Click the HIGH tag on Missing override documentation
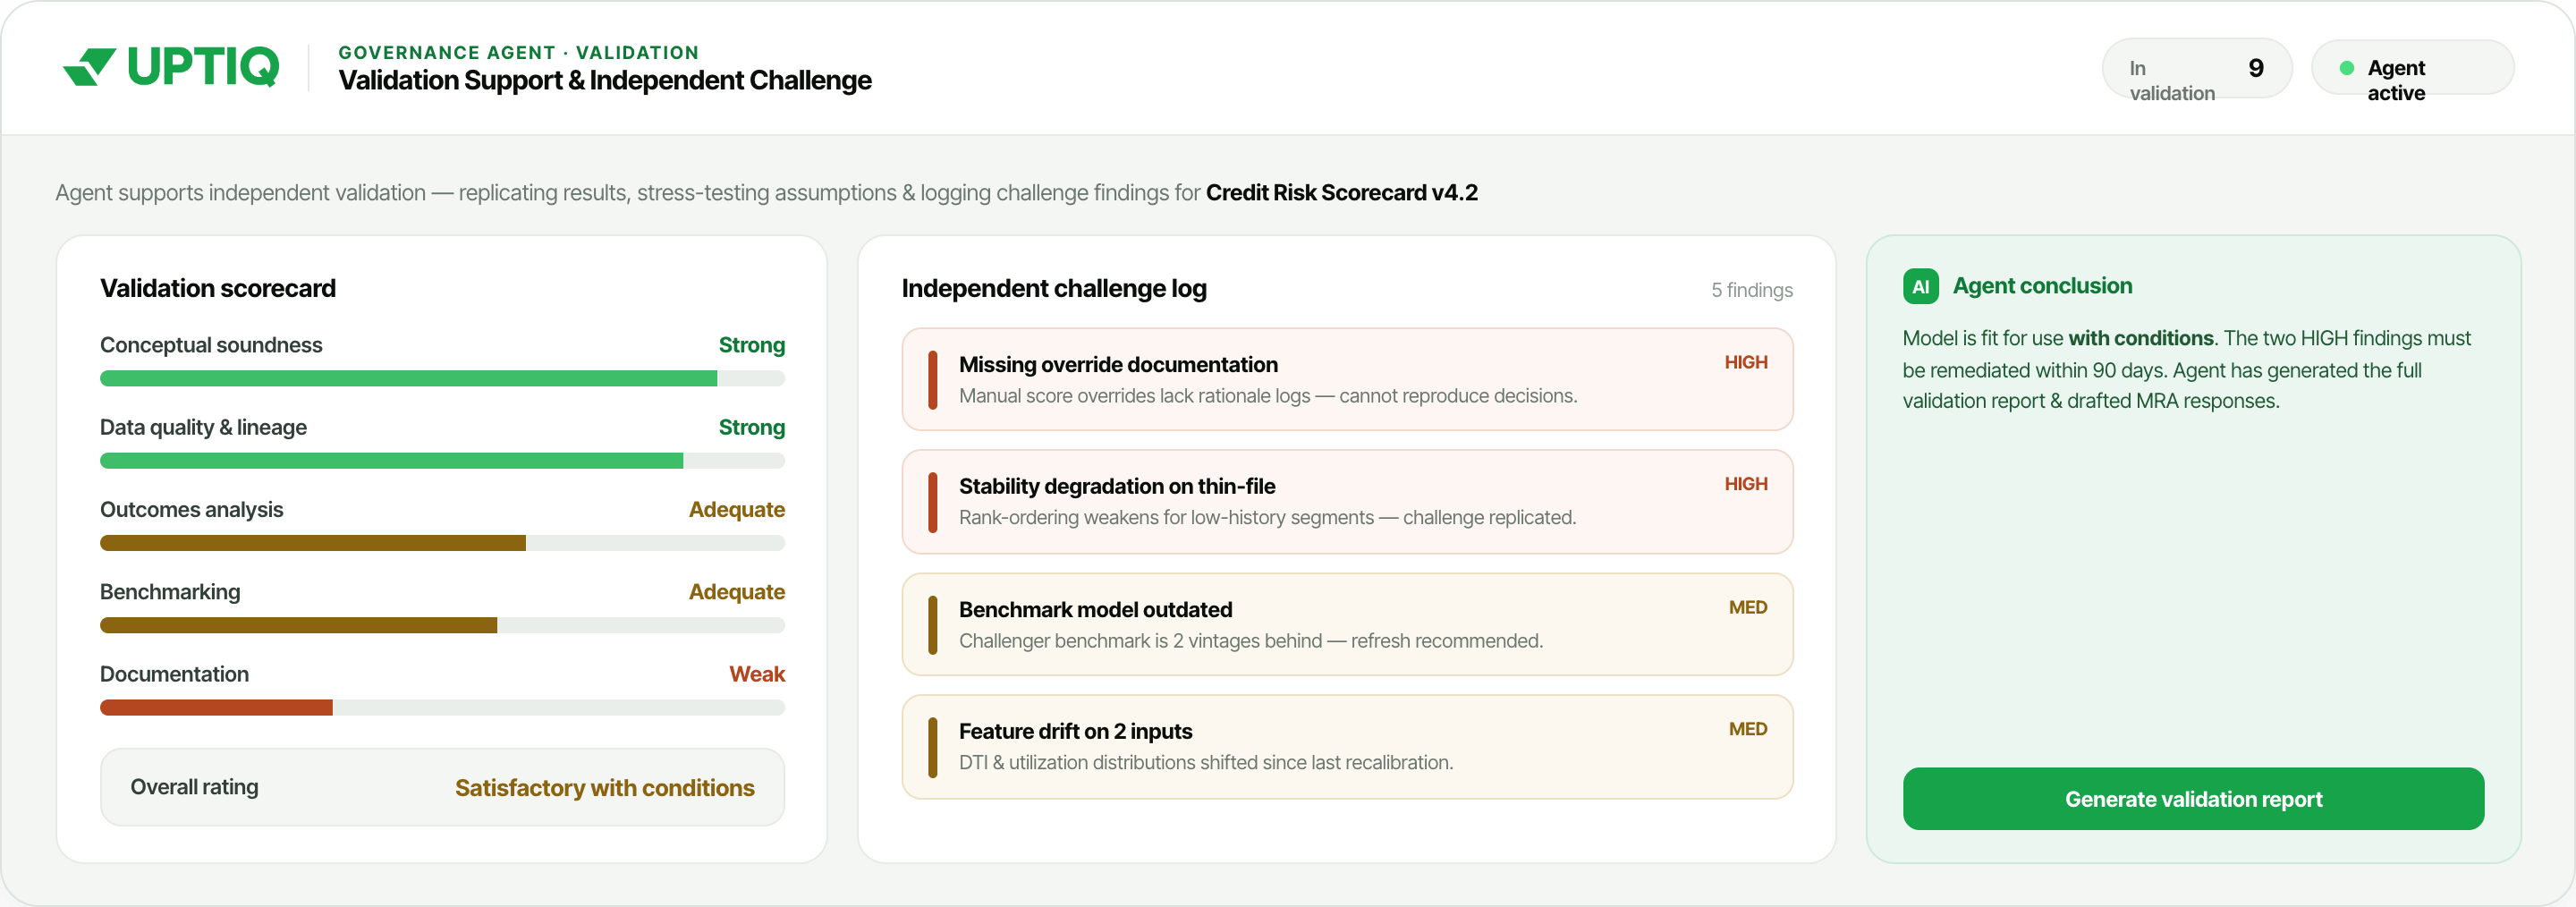This screenshot has height=907, width=2576. point(1745,362)
